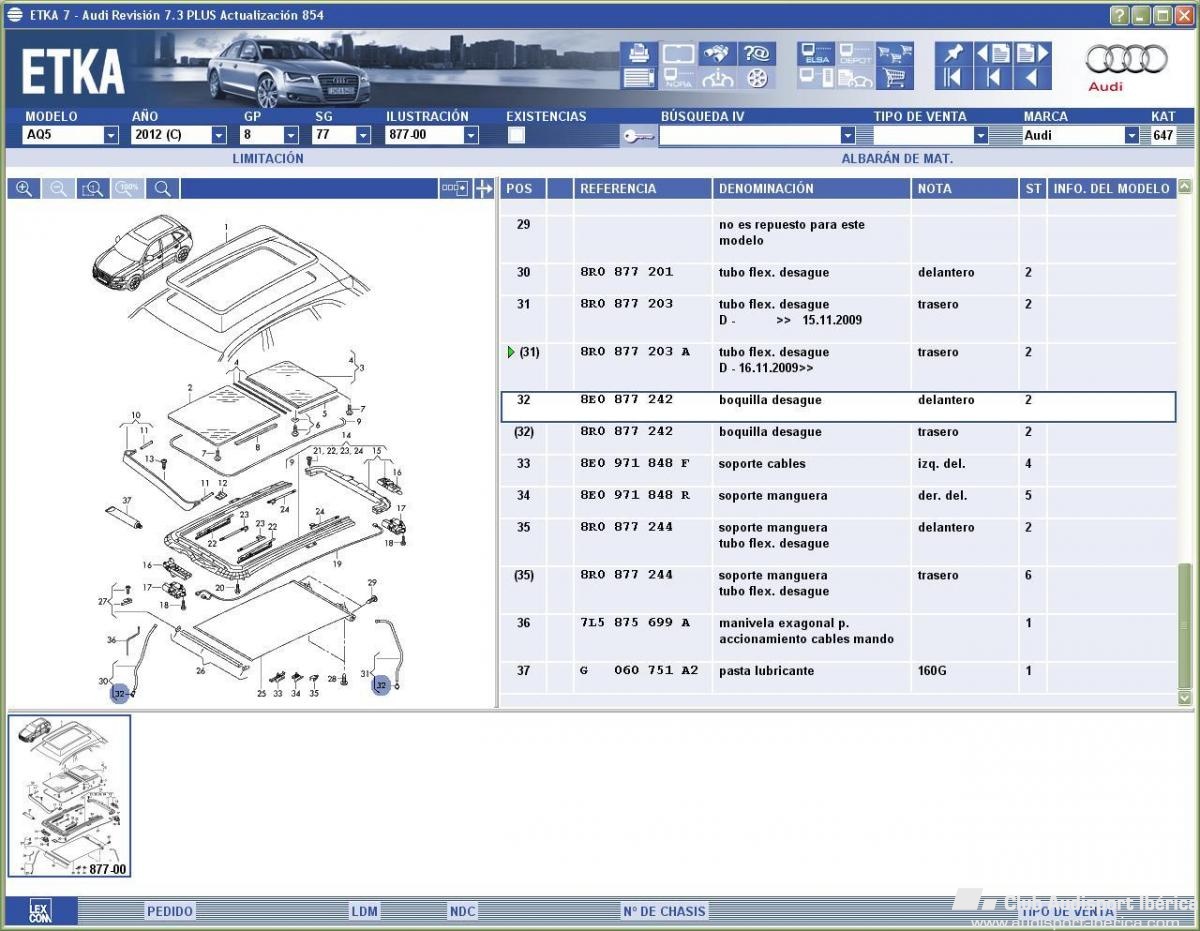Viewport: 1200px width, 931px height.
Task: Expand the TIPO DE VENTA dropdown at top
Action: click(981, 136)
